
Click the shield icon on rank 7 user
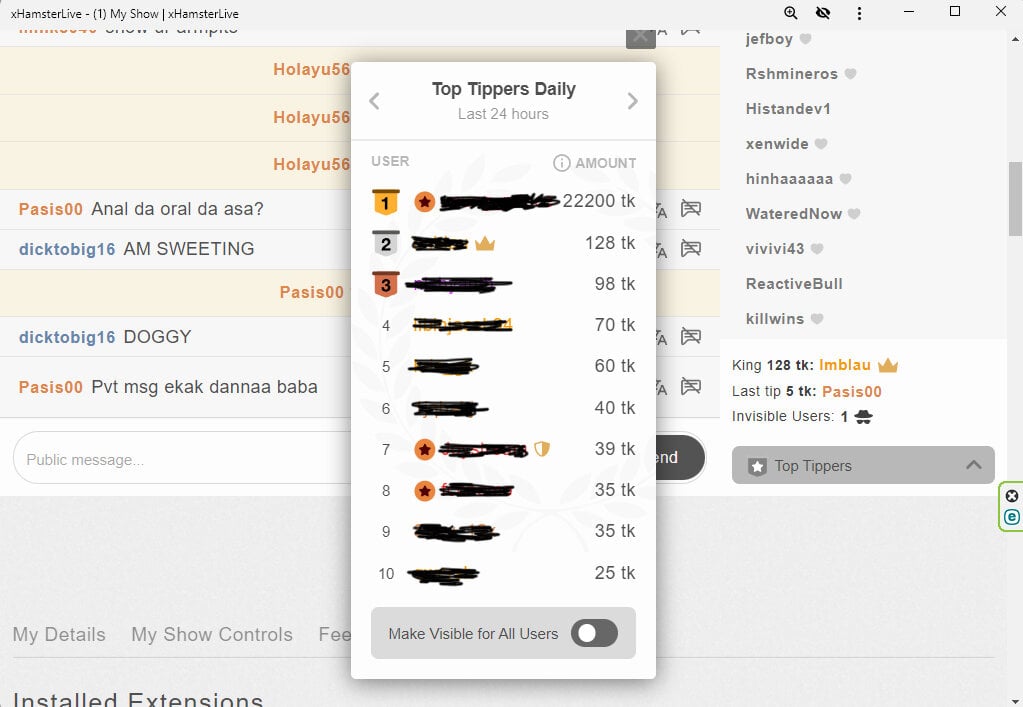pyautogui.click(x=542, y=449)
